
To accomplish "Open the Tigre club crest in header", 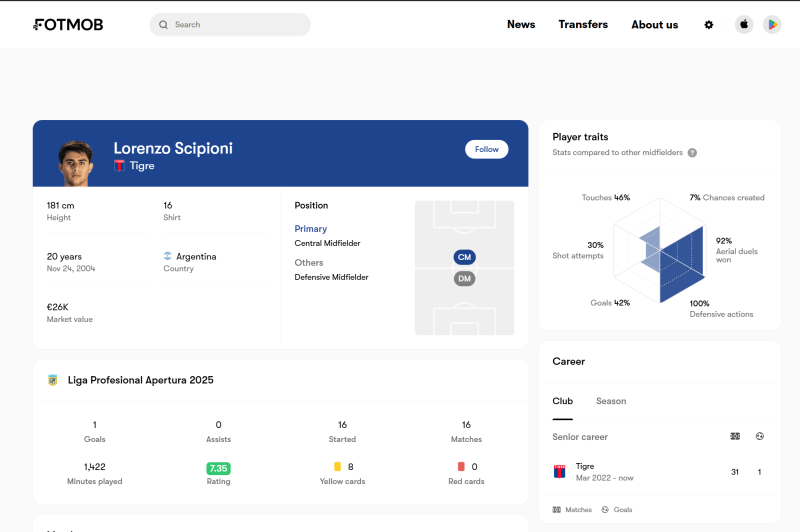I will click(119, 165).
